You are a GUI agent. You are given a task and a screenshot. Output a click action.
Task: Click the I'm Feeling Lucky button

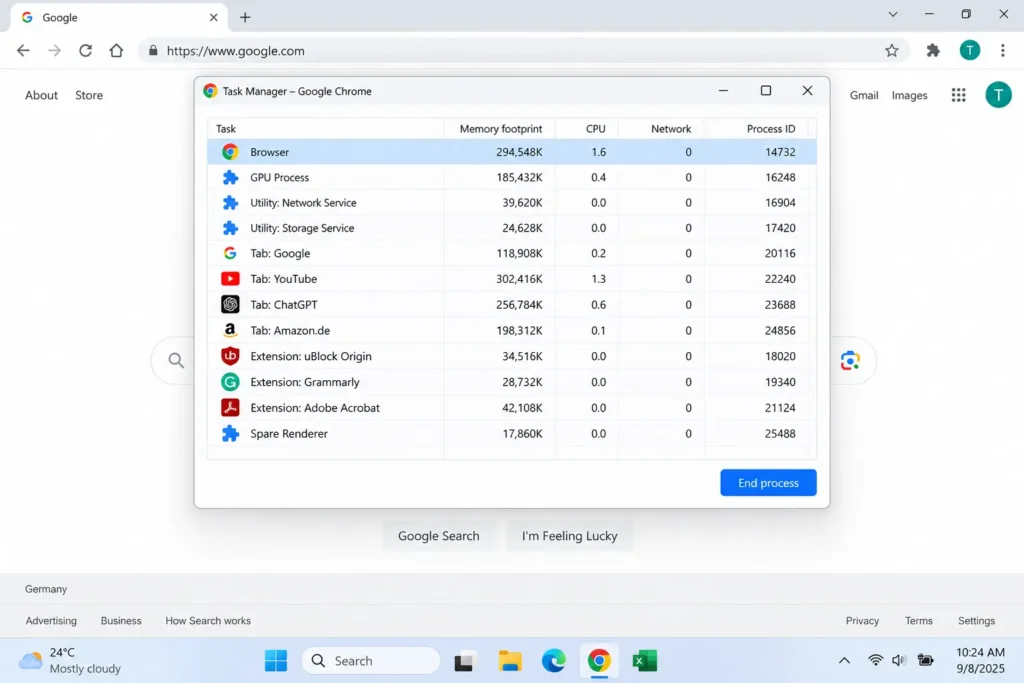point(569,536)
